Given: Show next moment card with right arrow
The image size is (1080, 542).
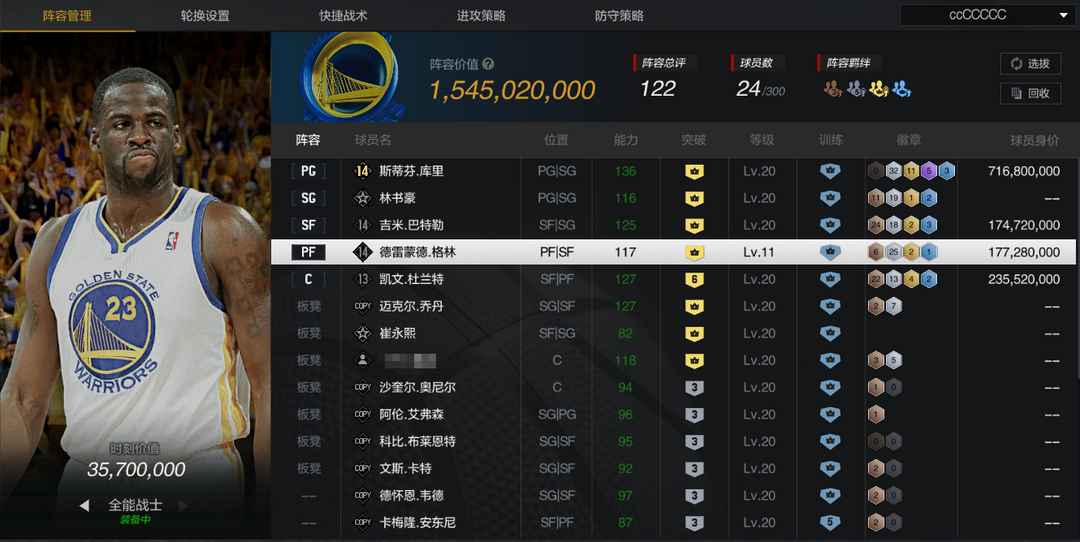Looking at the screenshot, I should (183, 505).
